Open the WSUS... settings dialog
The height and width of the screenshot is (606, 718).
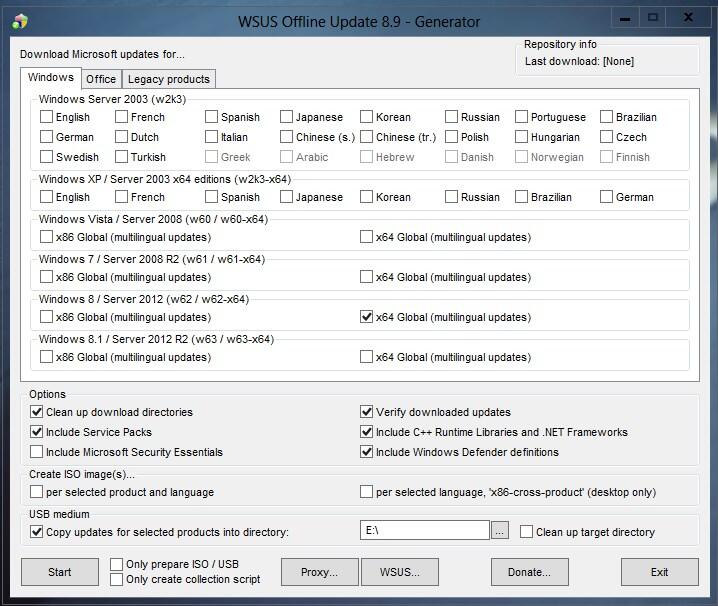point(400,572)
